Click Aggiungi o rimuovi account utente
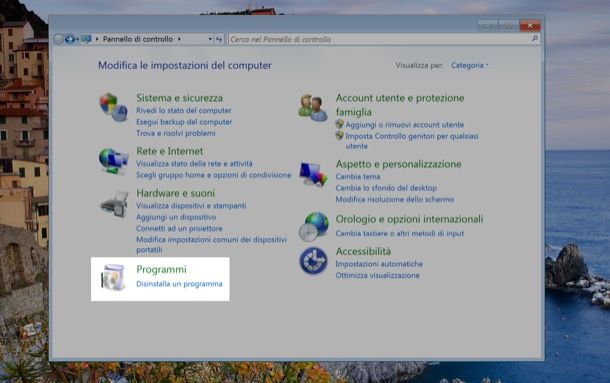 [x=405, y=125]
